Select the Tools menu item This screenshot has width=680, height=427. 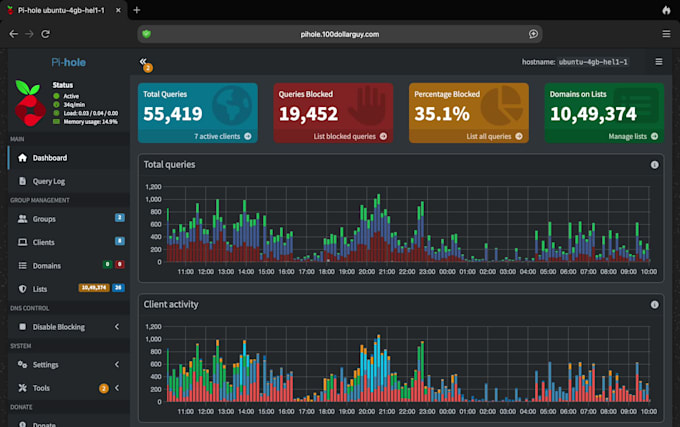[x=69, y=388]
